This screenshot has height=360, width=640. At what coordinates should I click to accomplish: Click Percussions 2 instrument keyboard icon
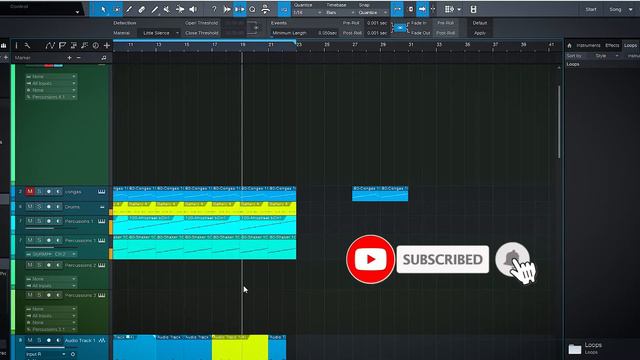pos(101,265)
